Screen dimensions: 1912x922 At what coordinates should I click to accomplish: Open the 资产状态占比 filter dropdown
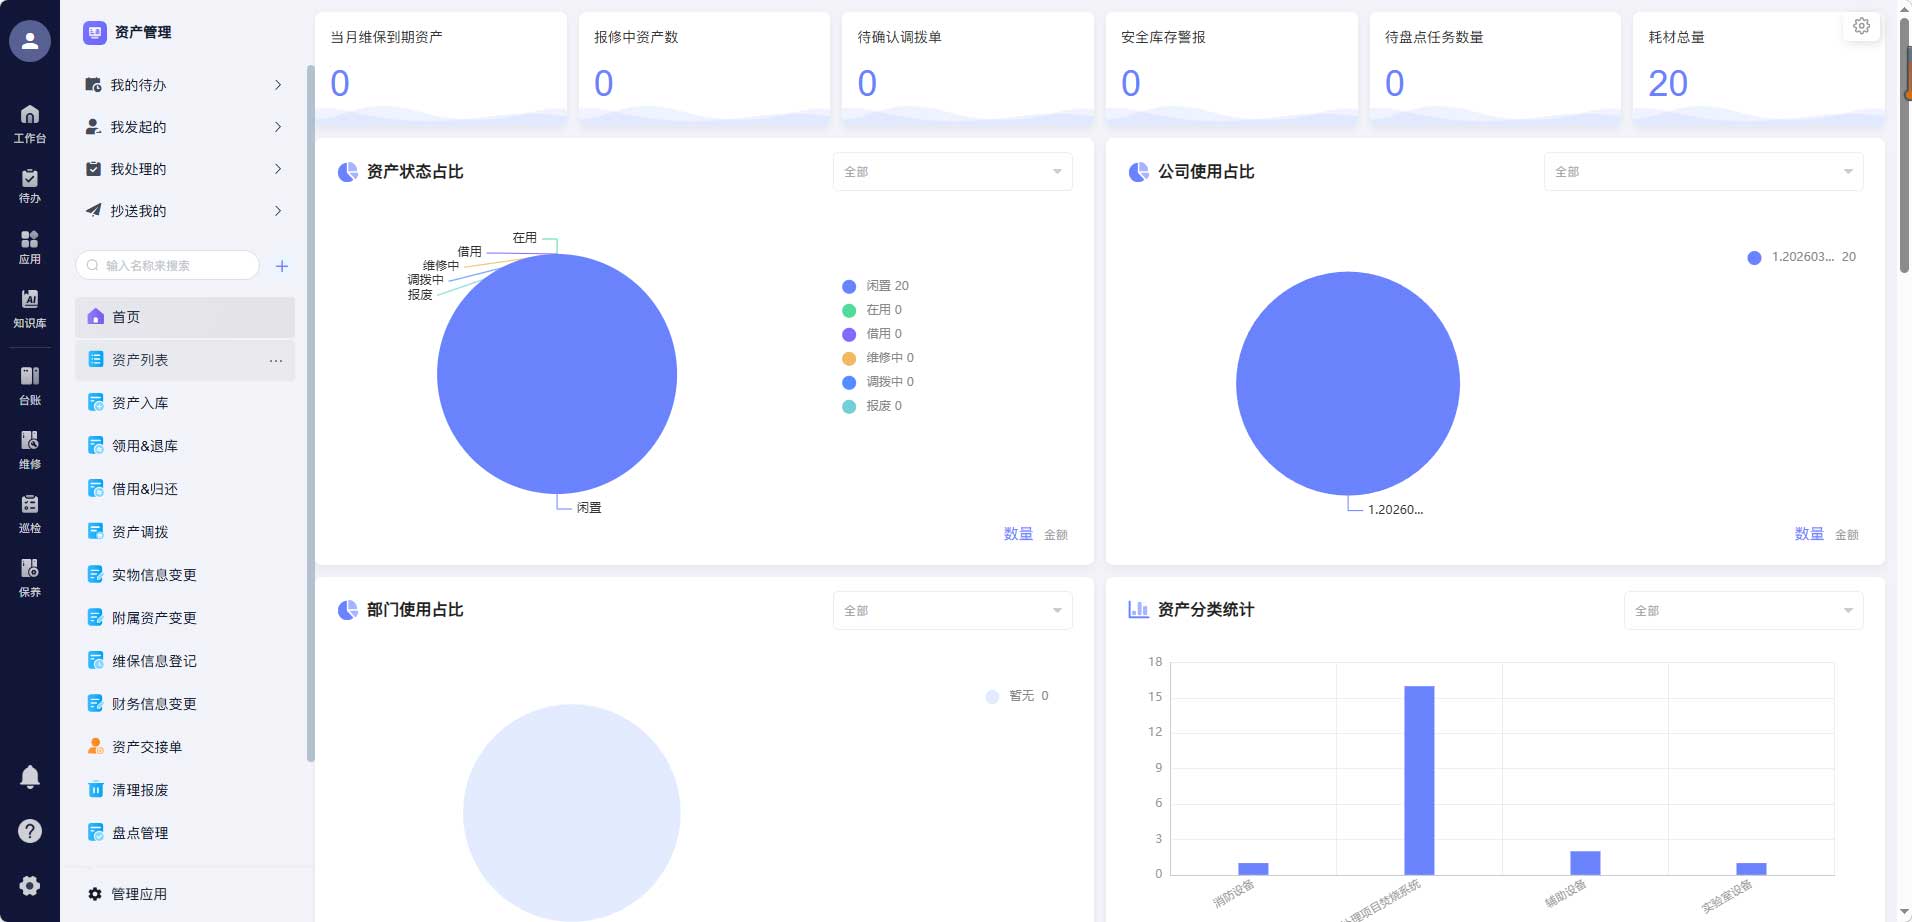[952, 172]
